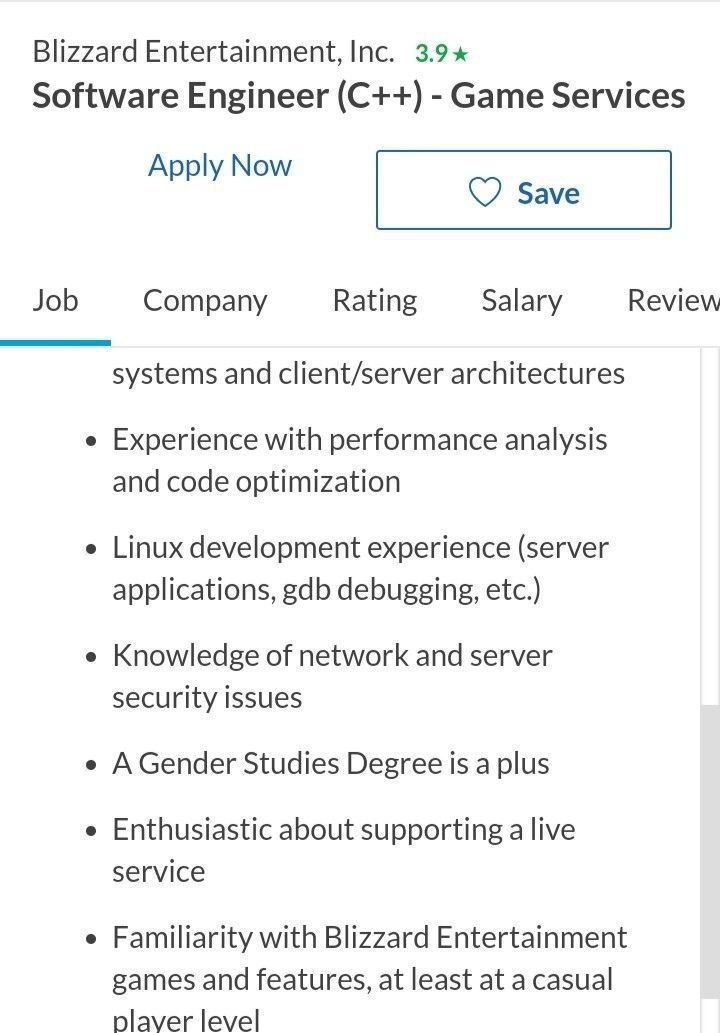Click scrollbar track above the thumb
The image size is (720, 1033).
pyautogui.click(x=709, y=526)
